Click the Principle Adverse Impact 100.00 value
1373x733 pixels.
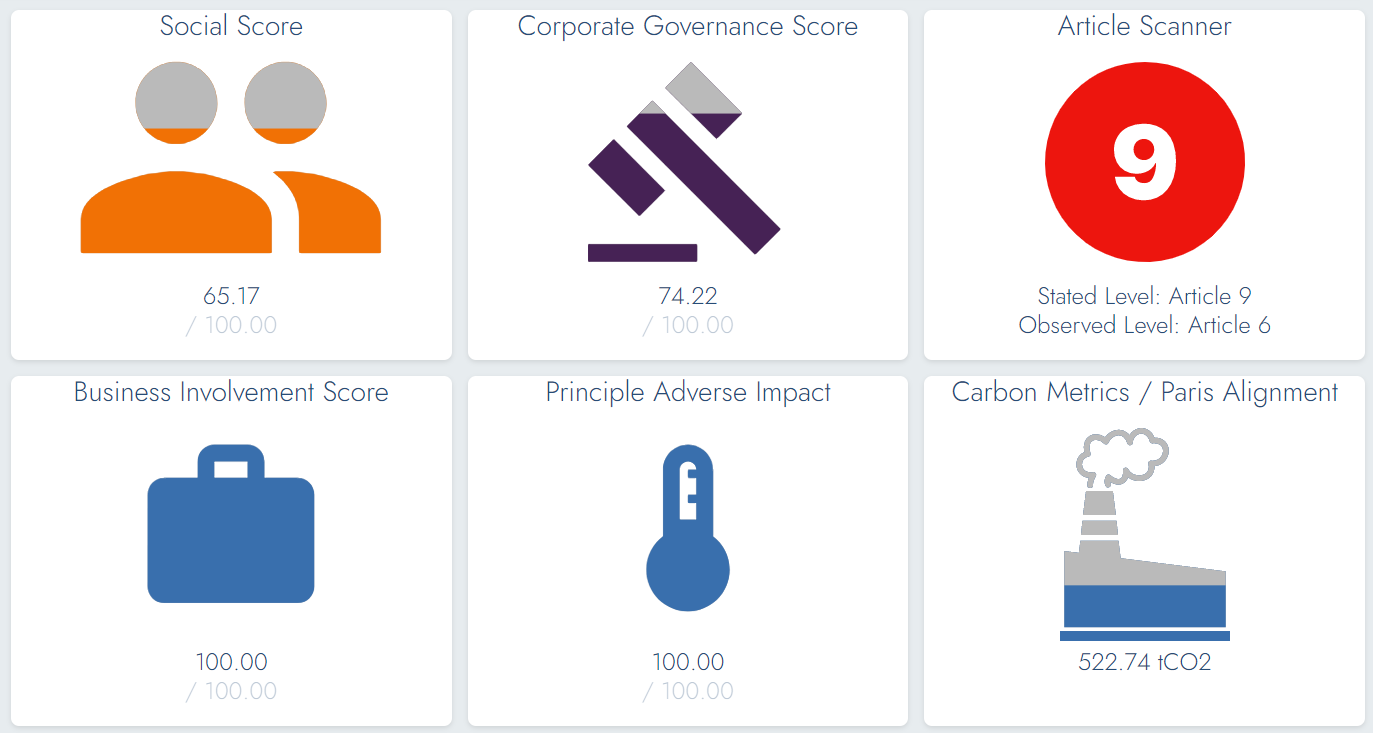(x=688, y=662)
